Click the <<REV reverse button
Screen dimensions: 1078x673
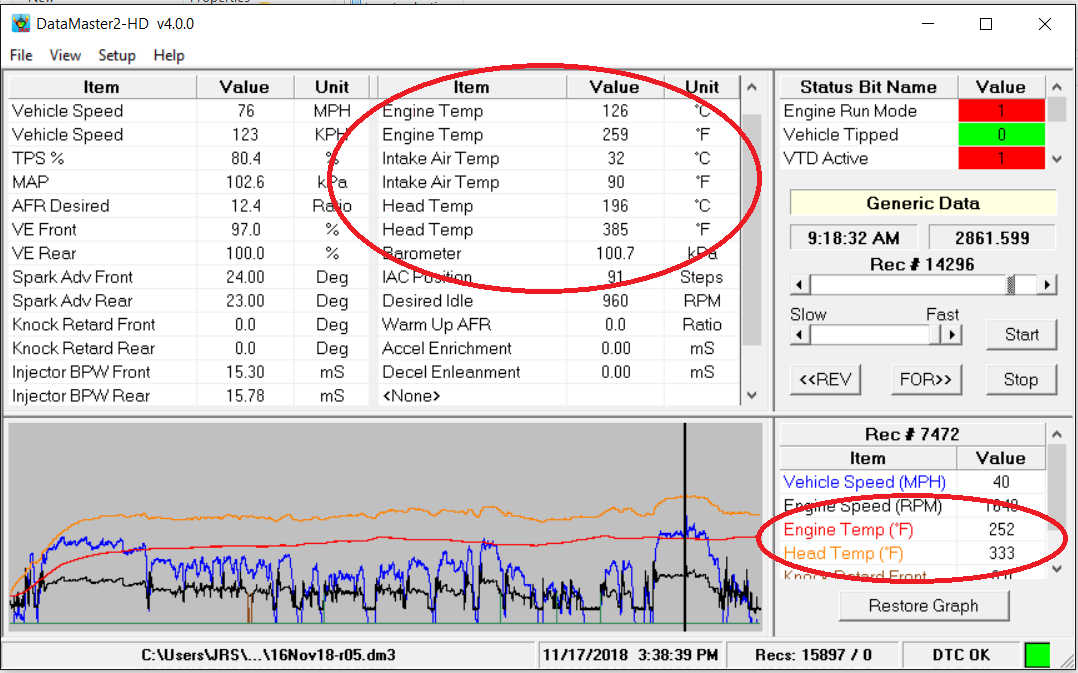(x=824, y=380)
